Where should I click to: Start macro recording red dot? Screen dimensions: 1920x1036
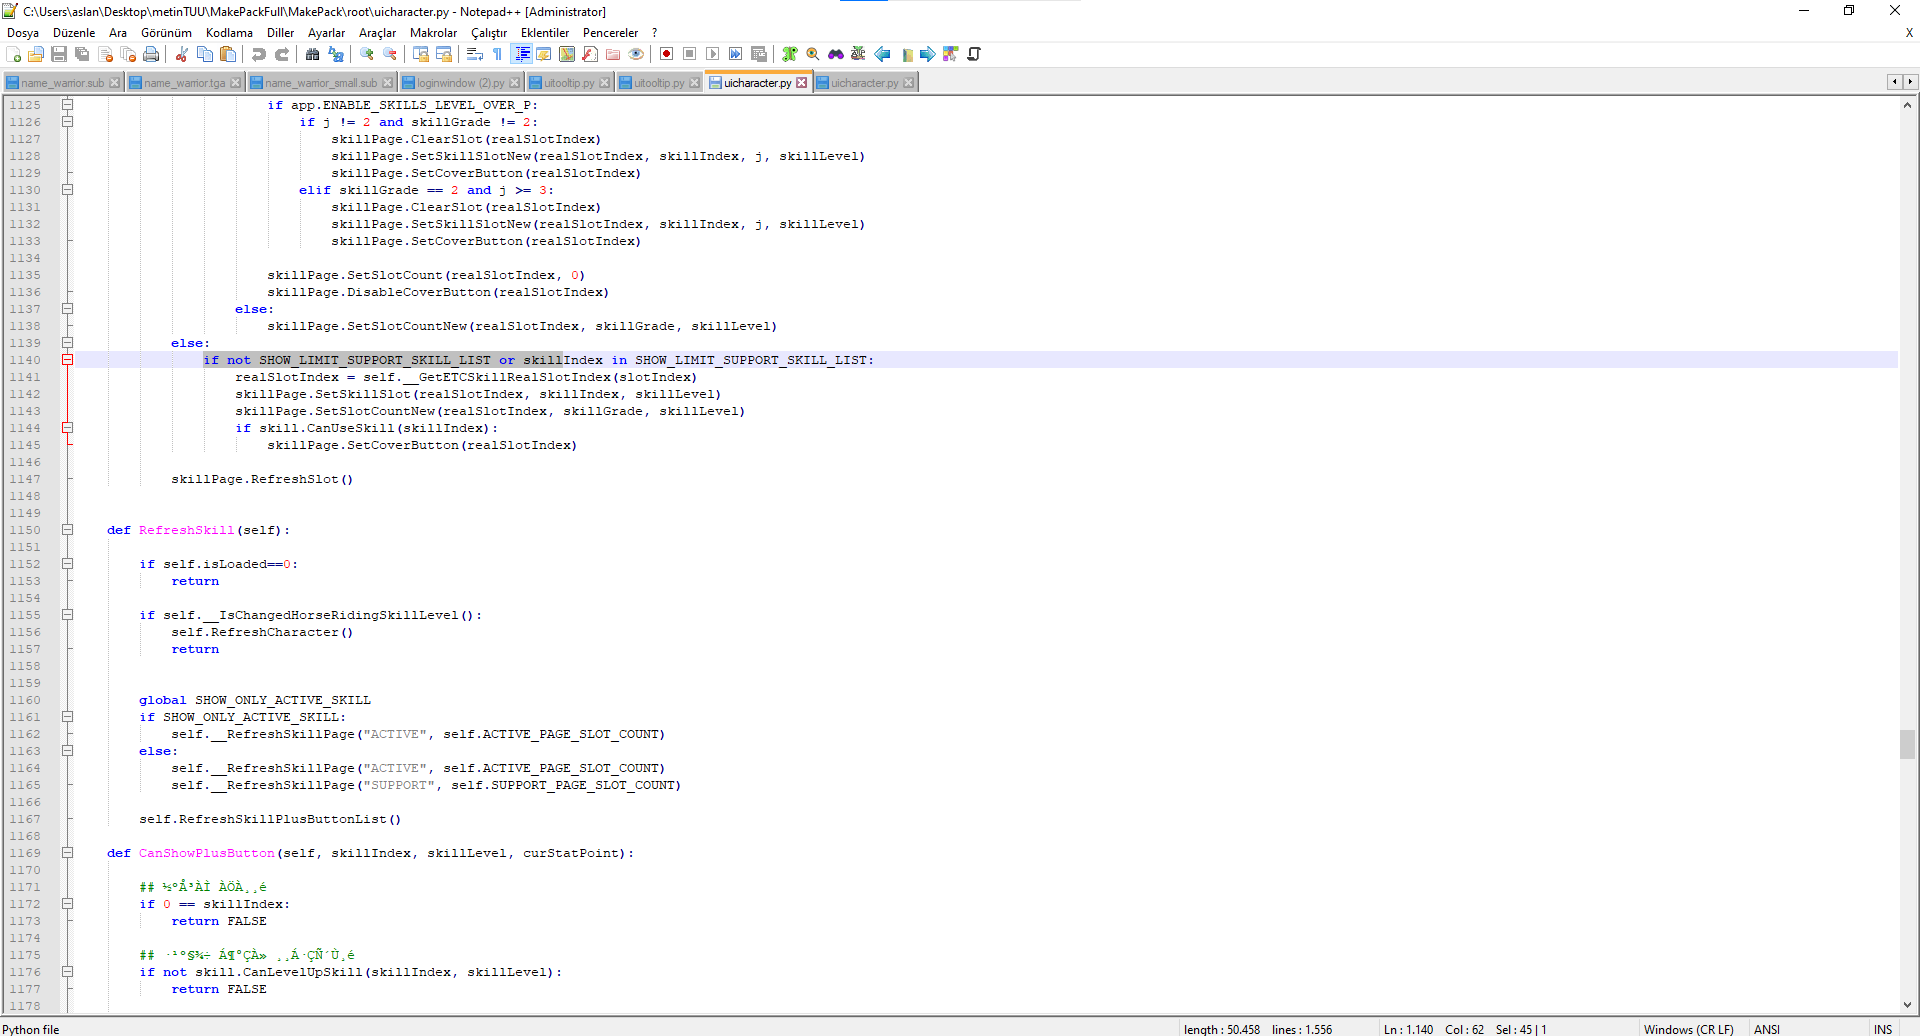(x=667, y=54)
